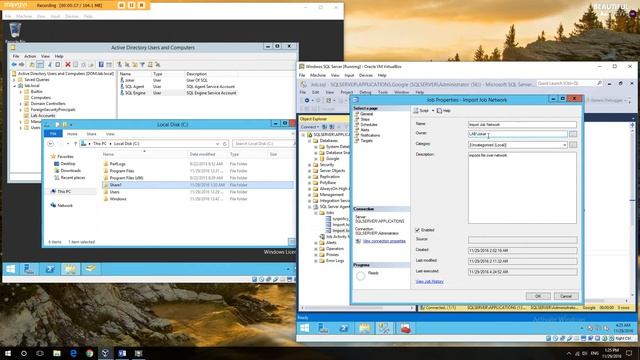
Task: Open Devices menu in Windows SQL Server VirtualBox window
Action: click(x=365, y=75)
